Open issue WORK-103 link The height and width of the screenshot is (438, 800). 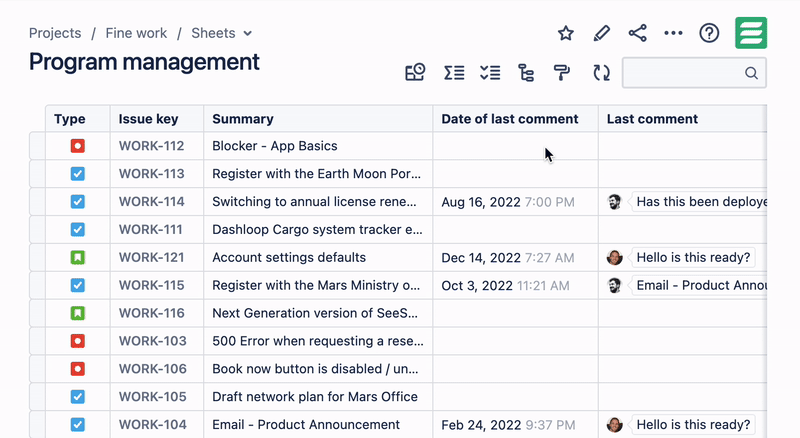(x=153, y=341)
